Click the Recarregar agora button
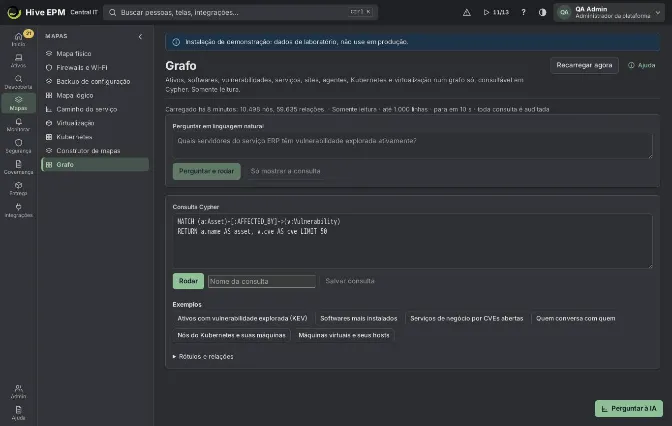The width and height of the screenshot is (672, 426). tap(584, 65)
